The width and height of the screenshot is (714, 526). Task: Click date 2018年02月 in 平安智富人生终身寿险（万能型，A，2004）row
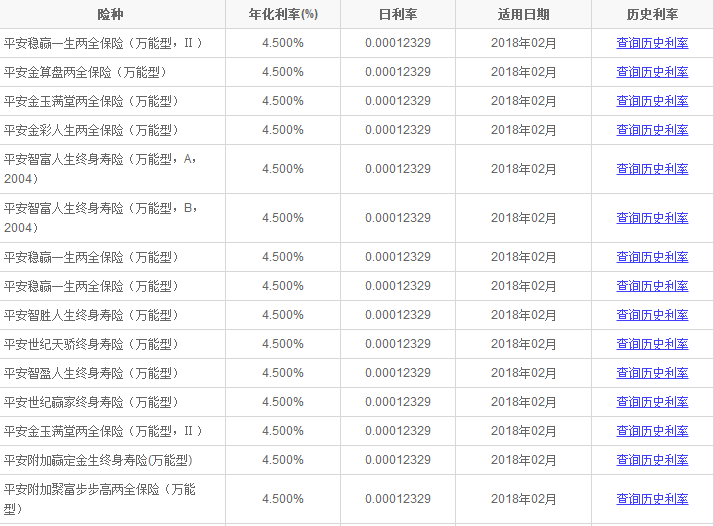click(523, 169)
